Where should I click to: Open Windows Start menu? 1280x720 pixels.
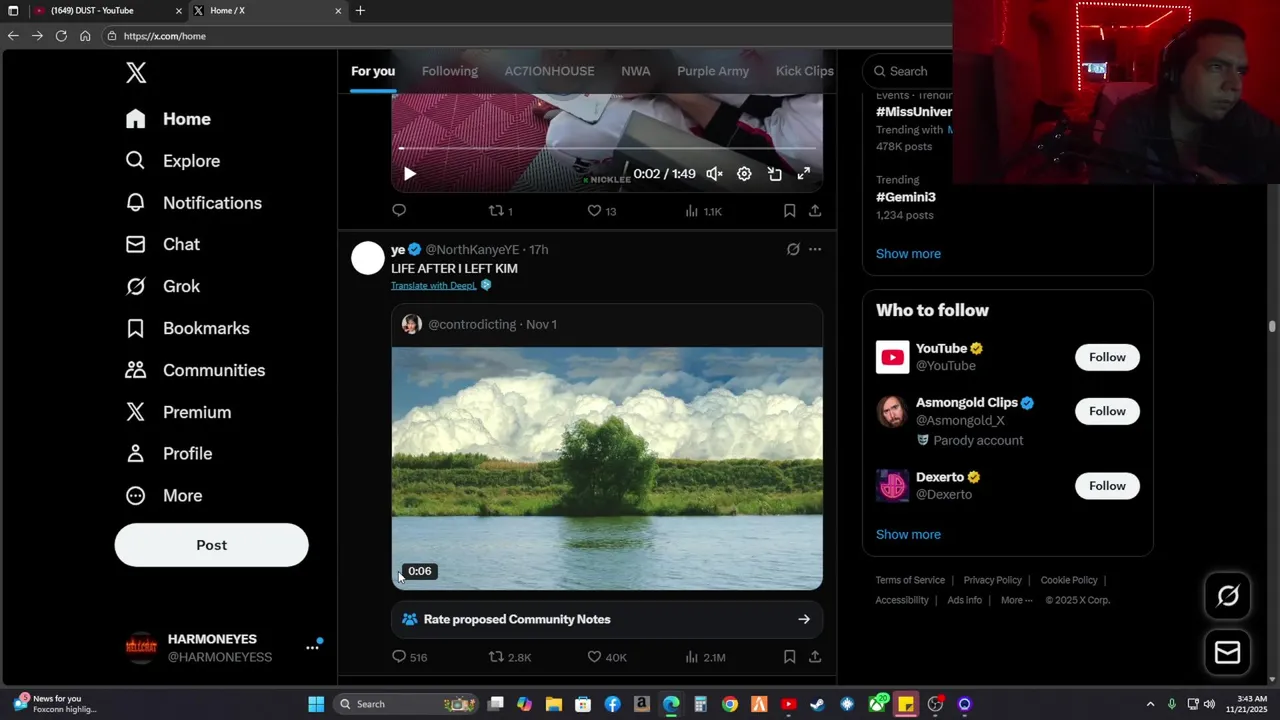(x=316, y=704)
